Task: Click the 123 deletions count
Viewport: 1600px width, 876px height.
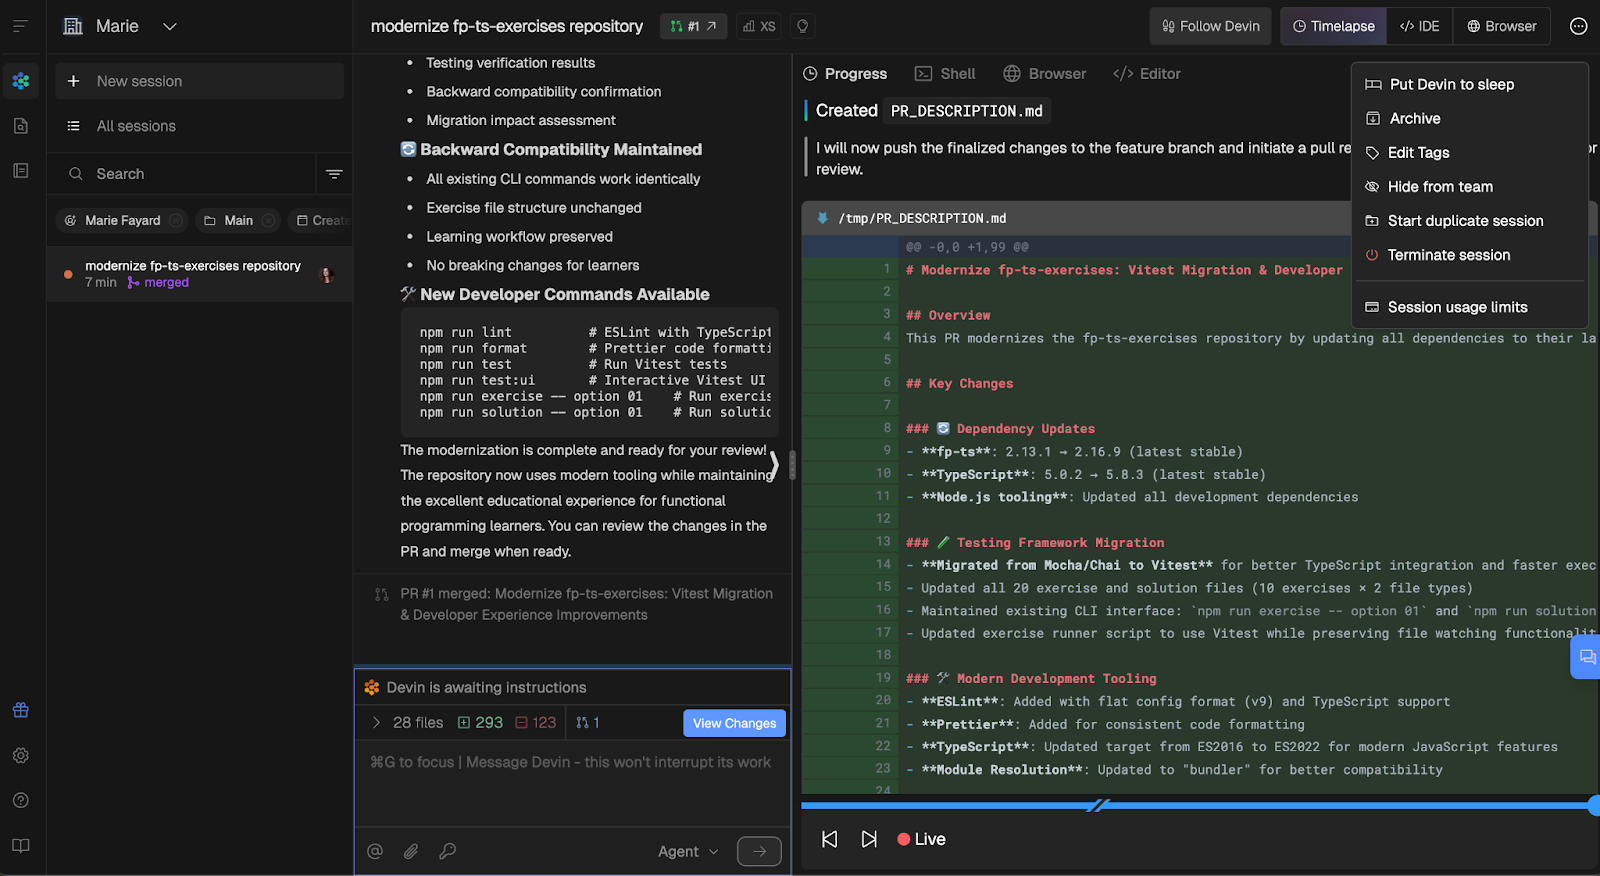Action: pyautogui.click(x=536, y=723)
